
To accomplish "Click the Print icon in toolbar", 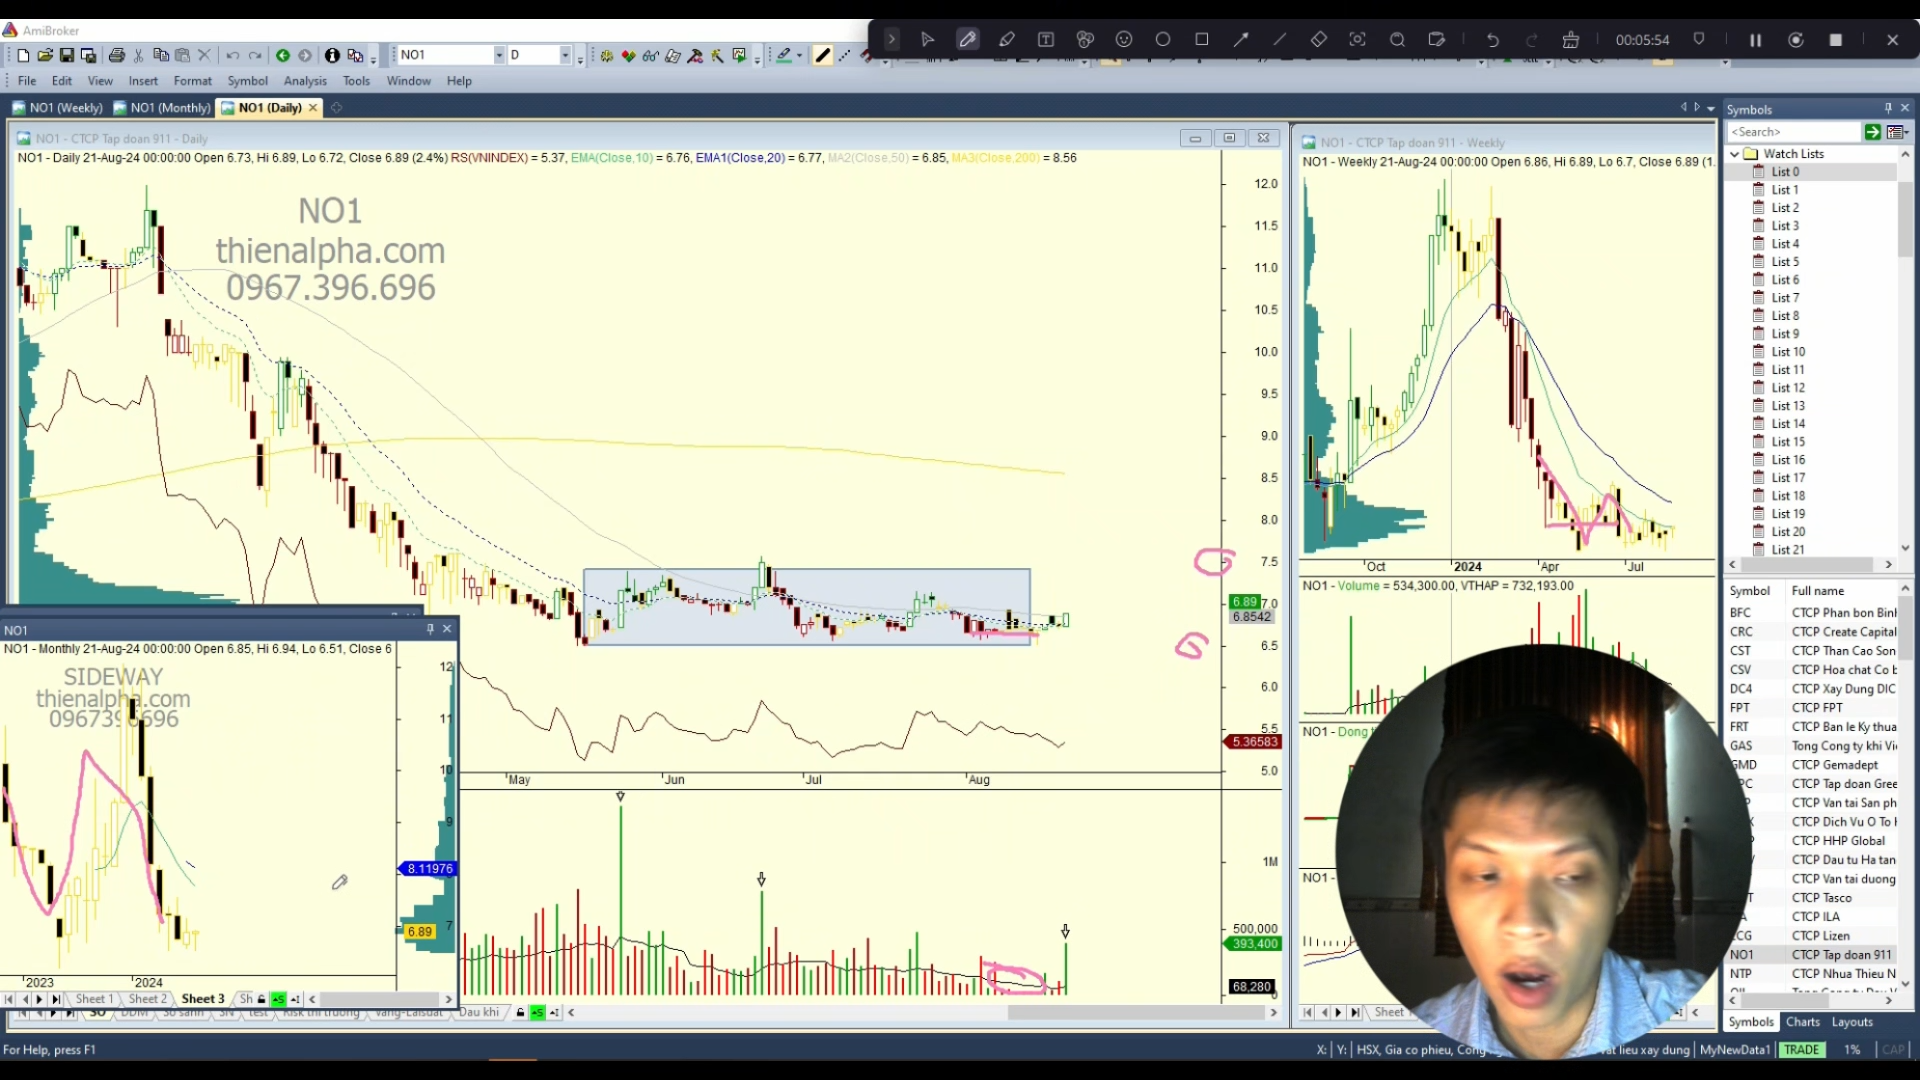I will click(117, 55).
